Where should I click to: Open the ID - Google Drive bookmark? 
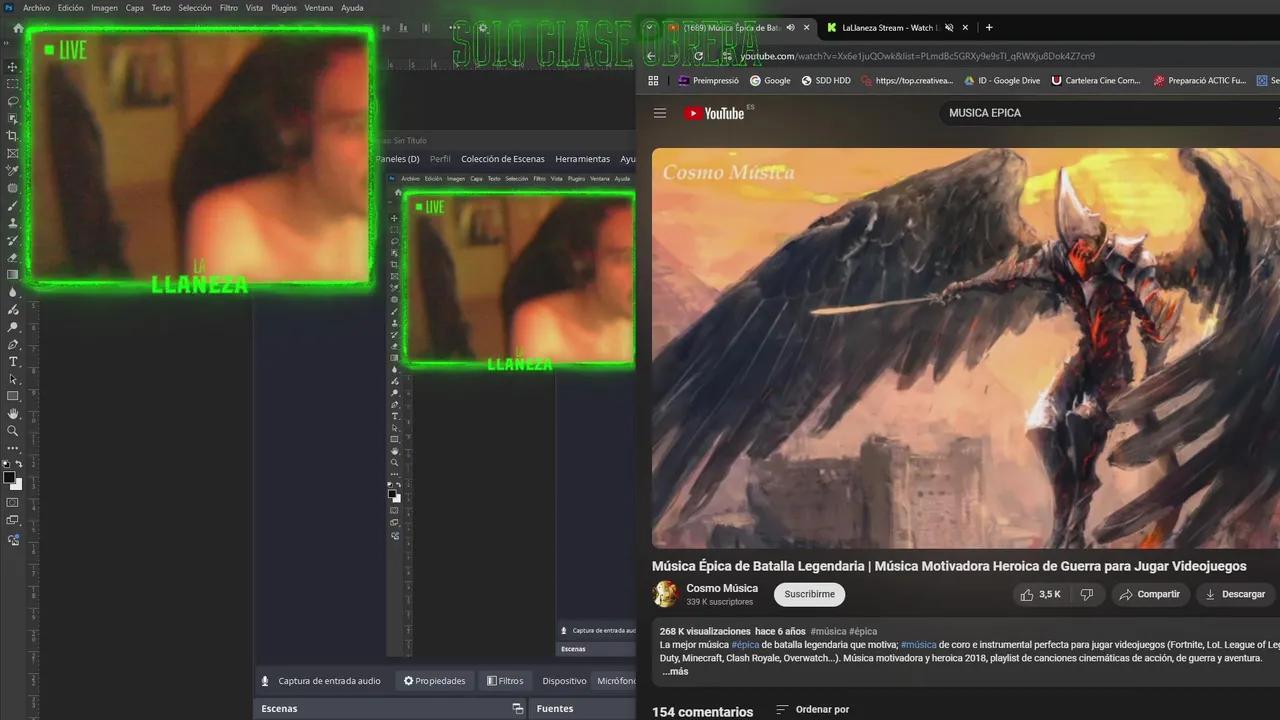coord(1001,80)
